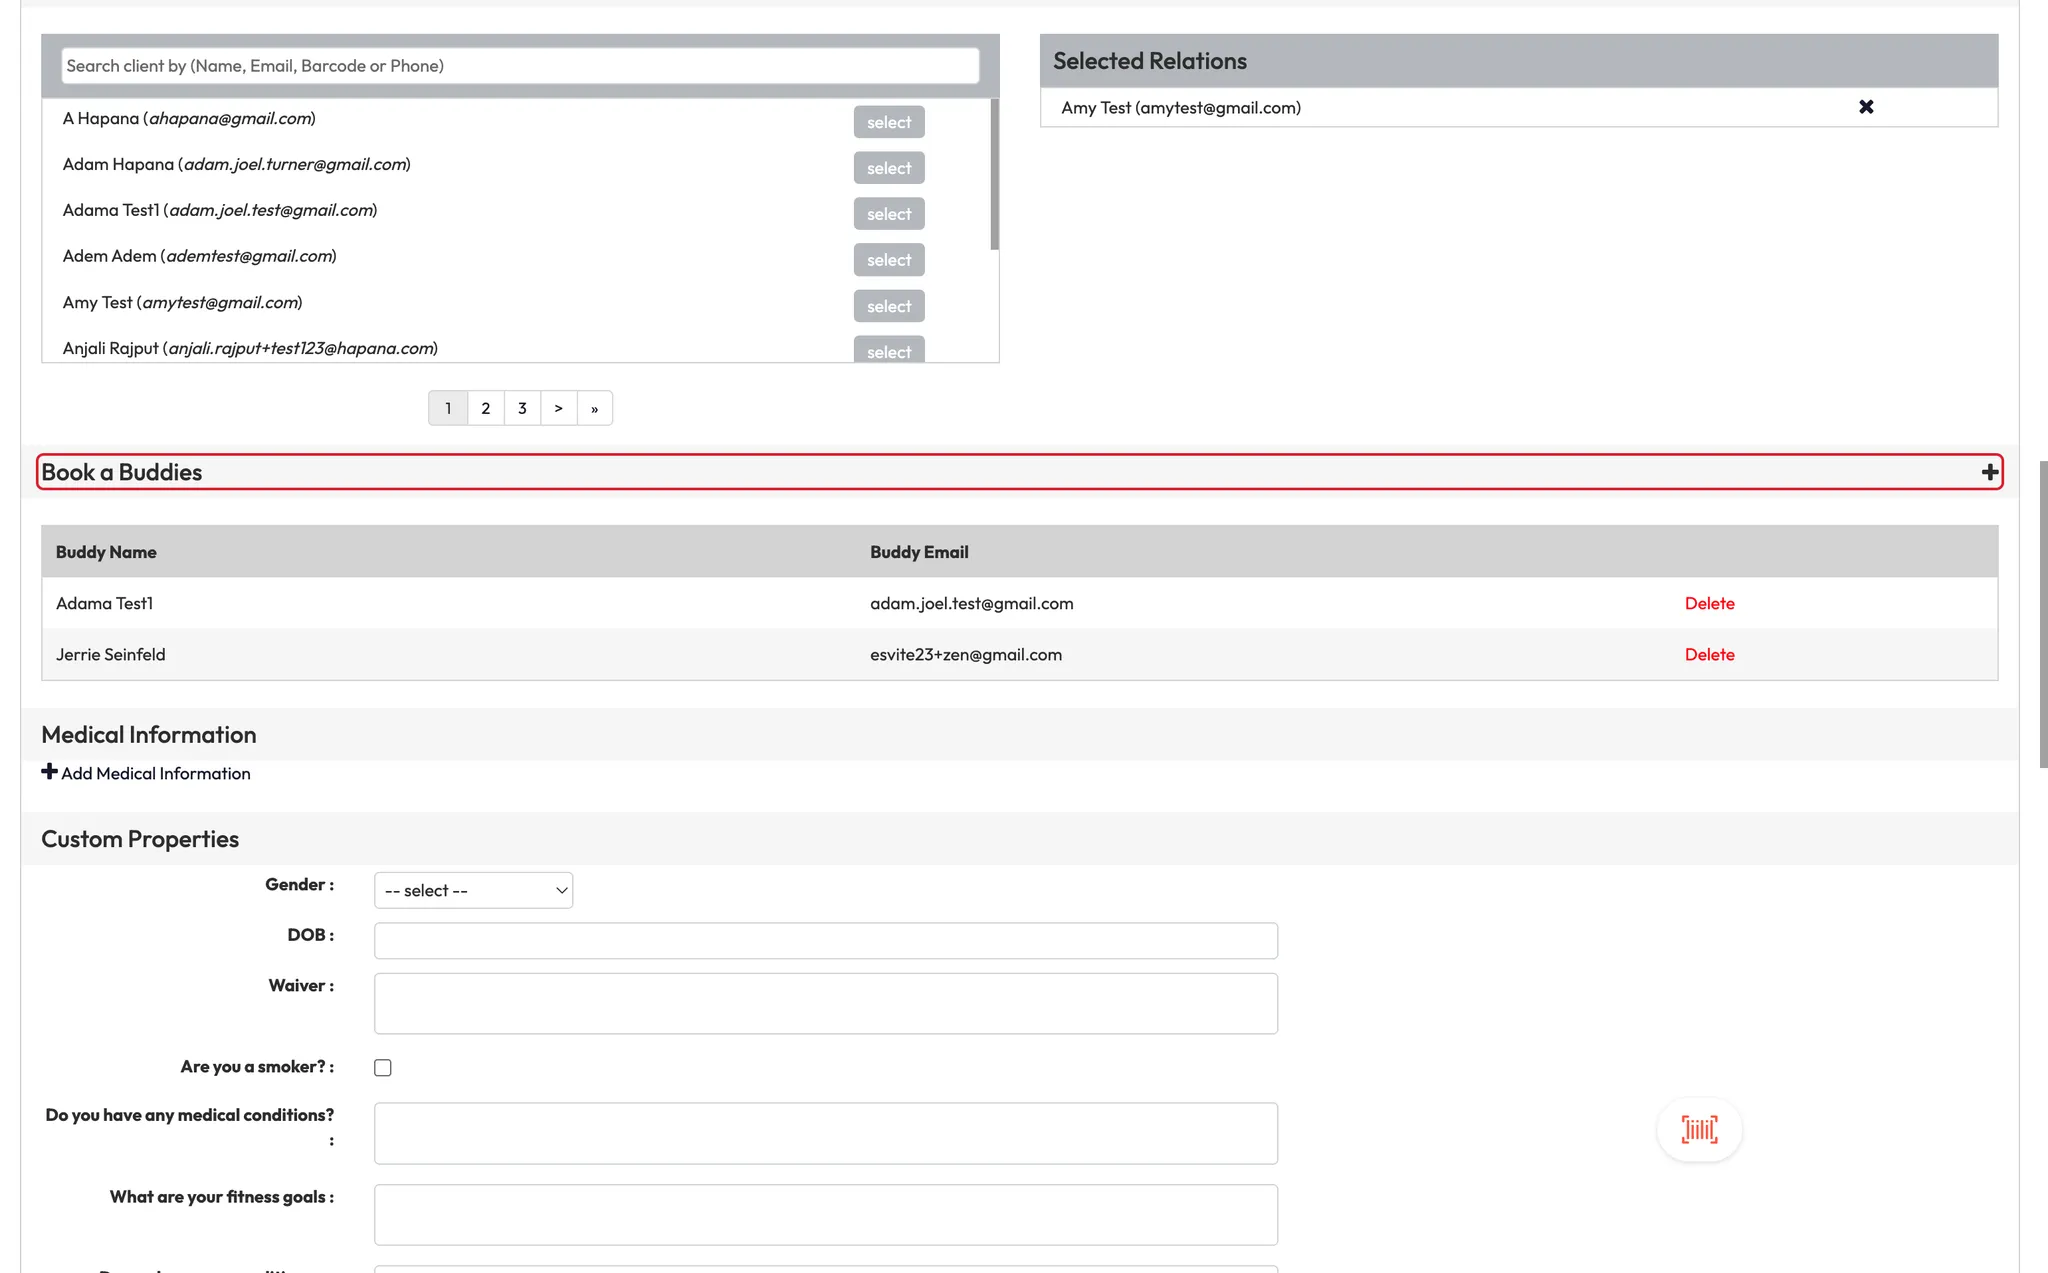Click the client list scrollbar thumb
Viewport: 2048px width, 1273px height.
point(994,174)
